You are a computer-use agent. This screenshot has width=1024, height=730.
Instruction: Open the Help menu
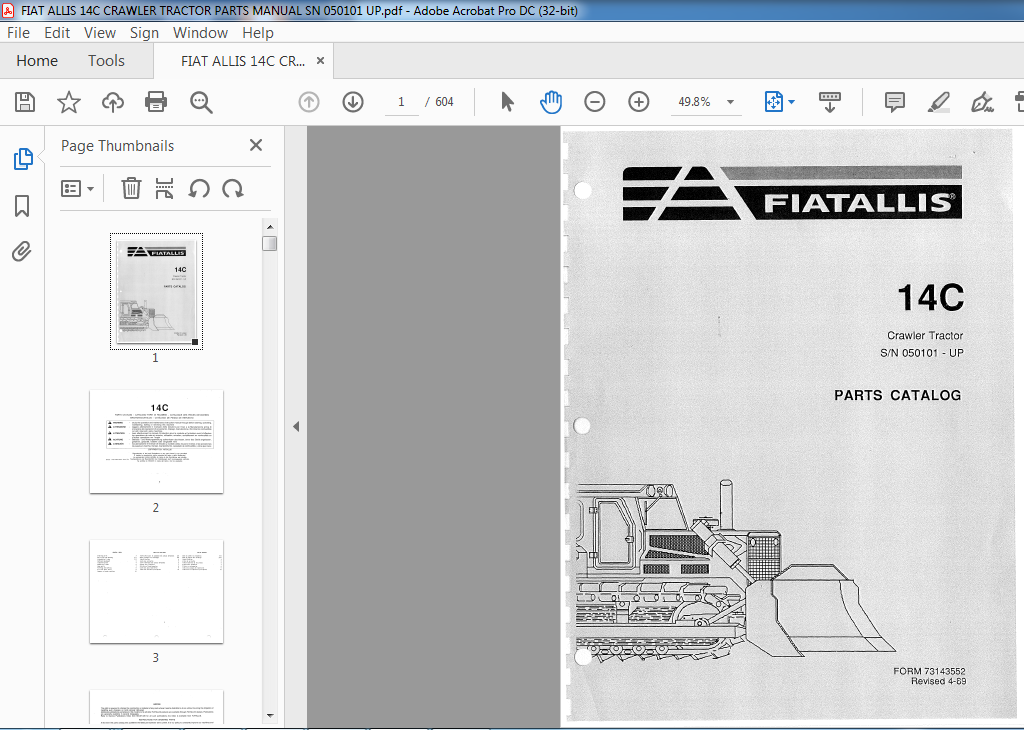tap(258, 33)
